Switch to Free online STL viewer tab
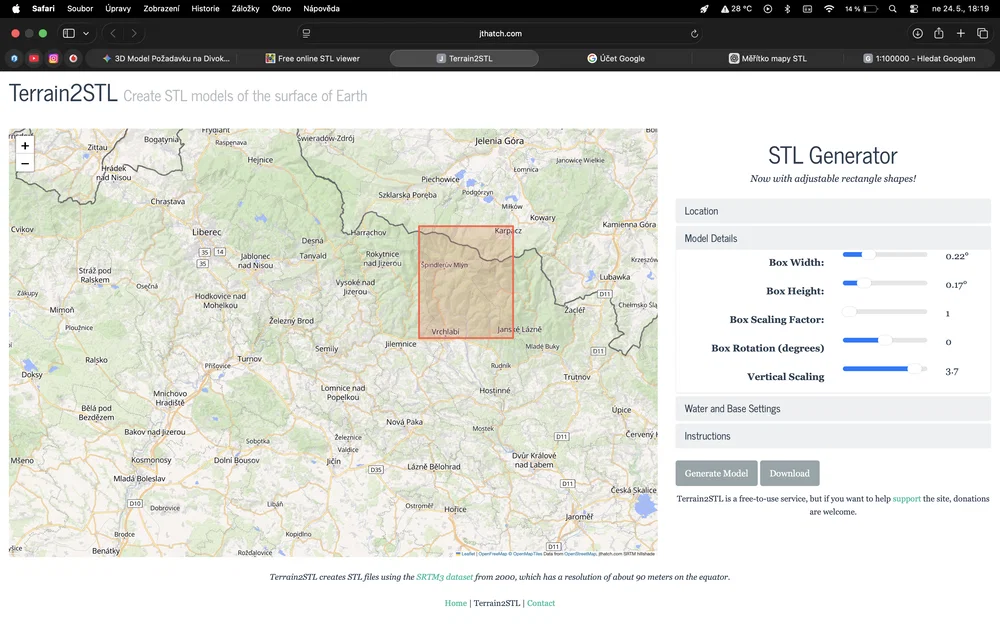 tap(312, 58)
